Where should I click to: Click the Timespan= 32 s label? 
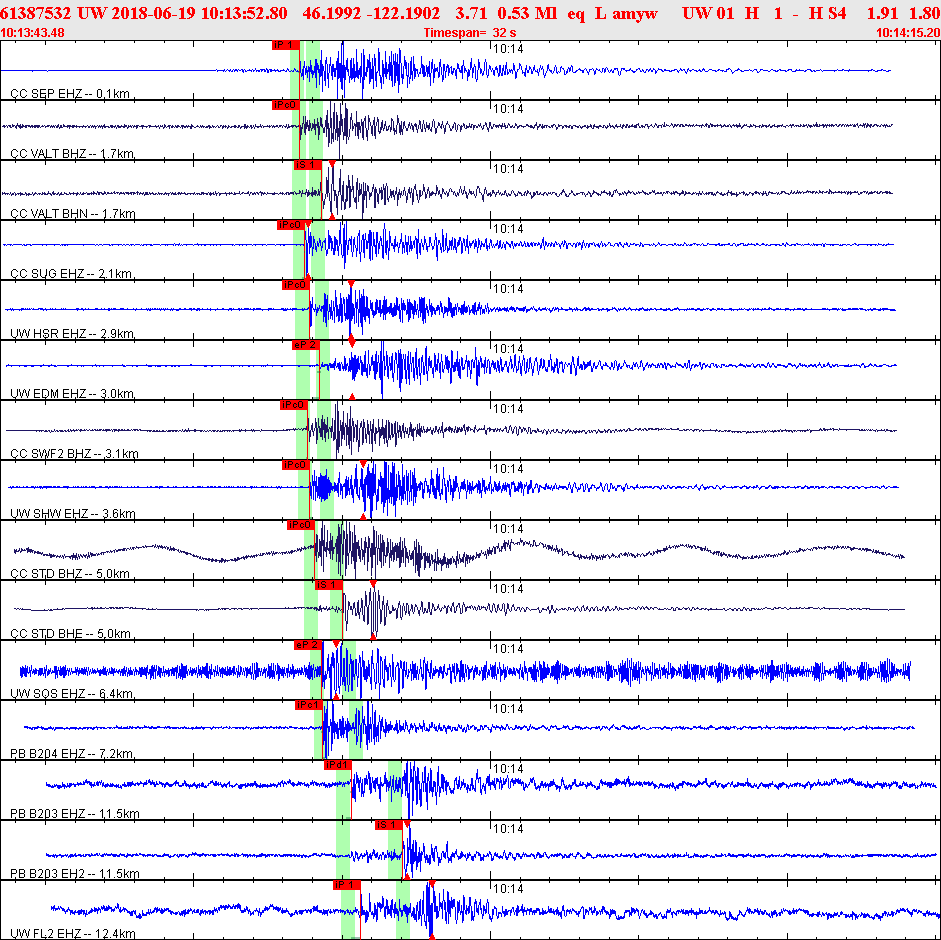(470, 32)
